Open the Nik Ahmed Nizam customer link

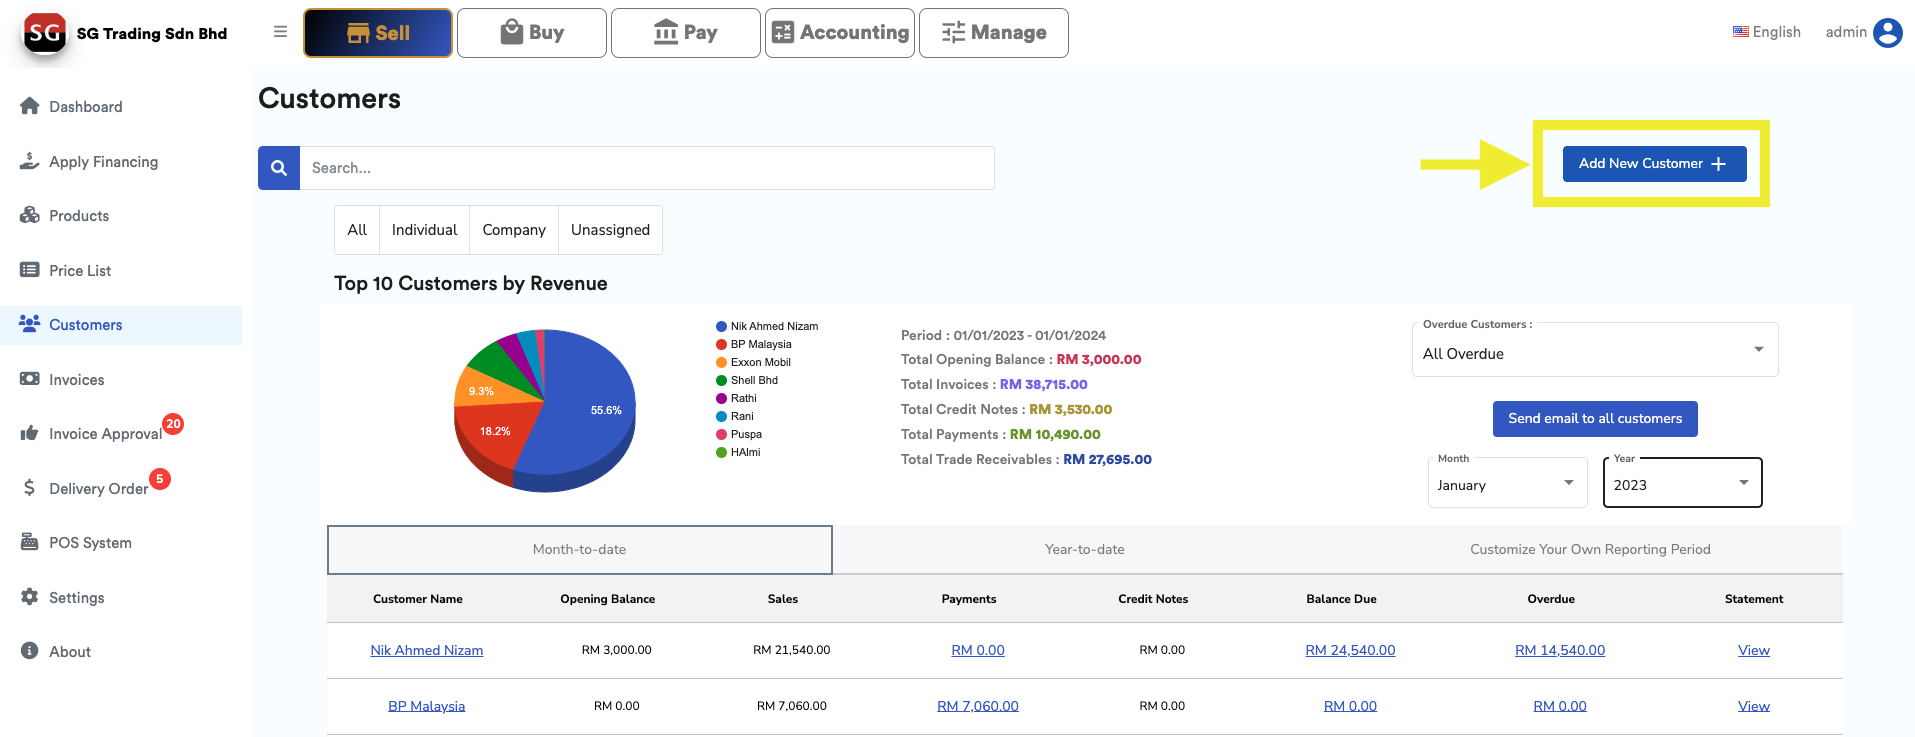426,650
